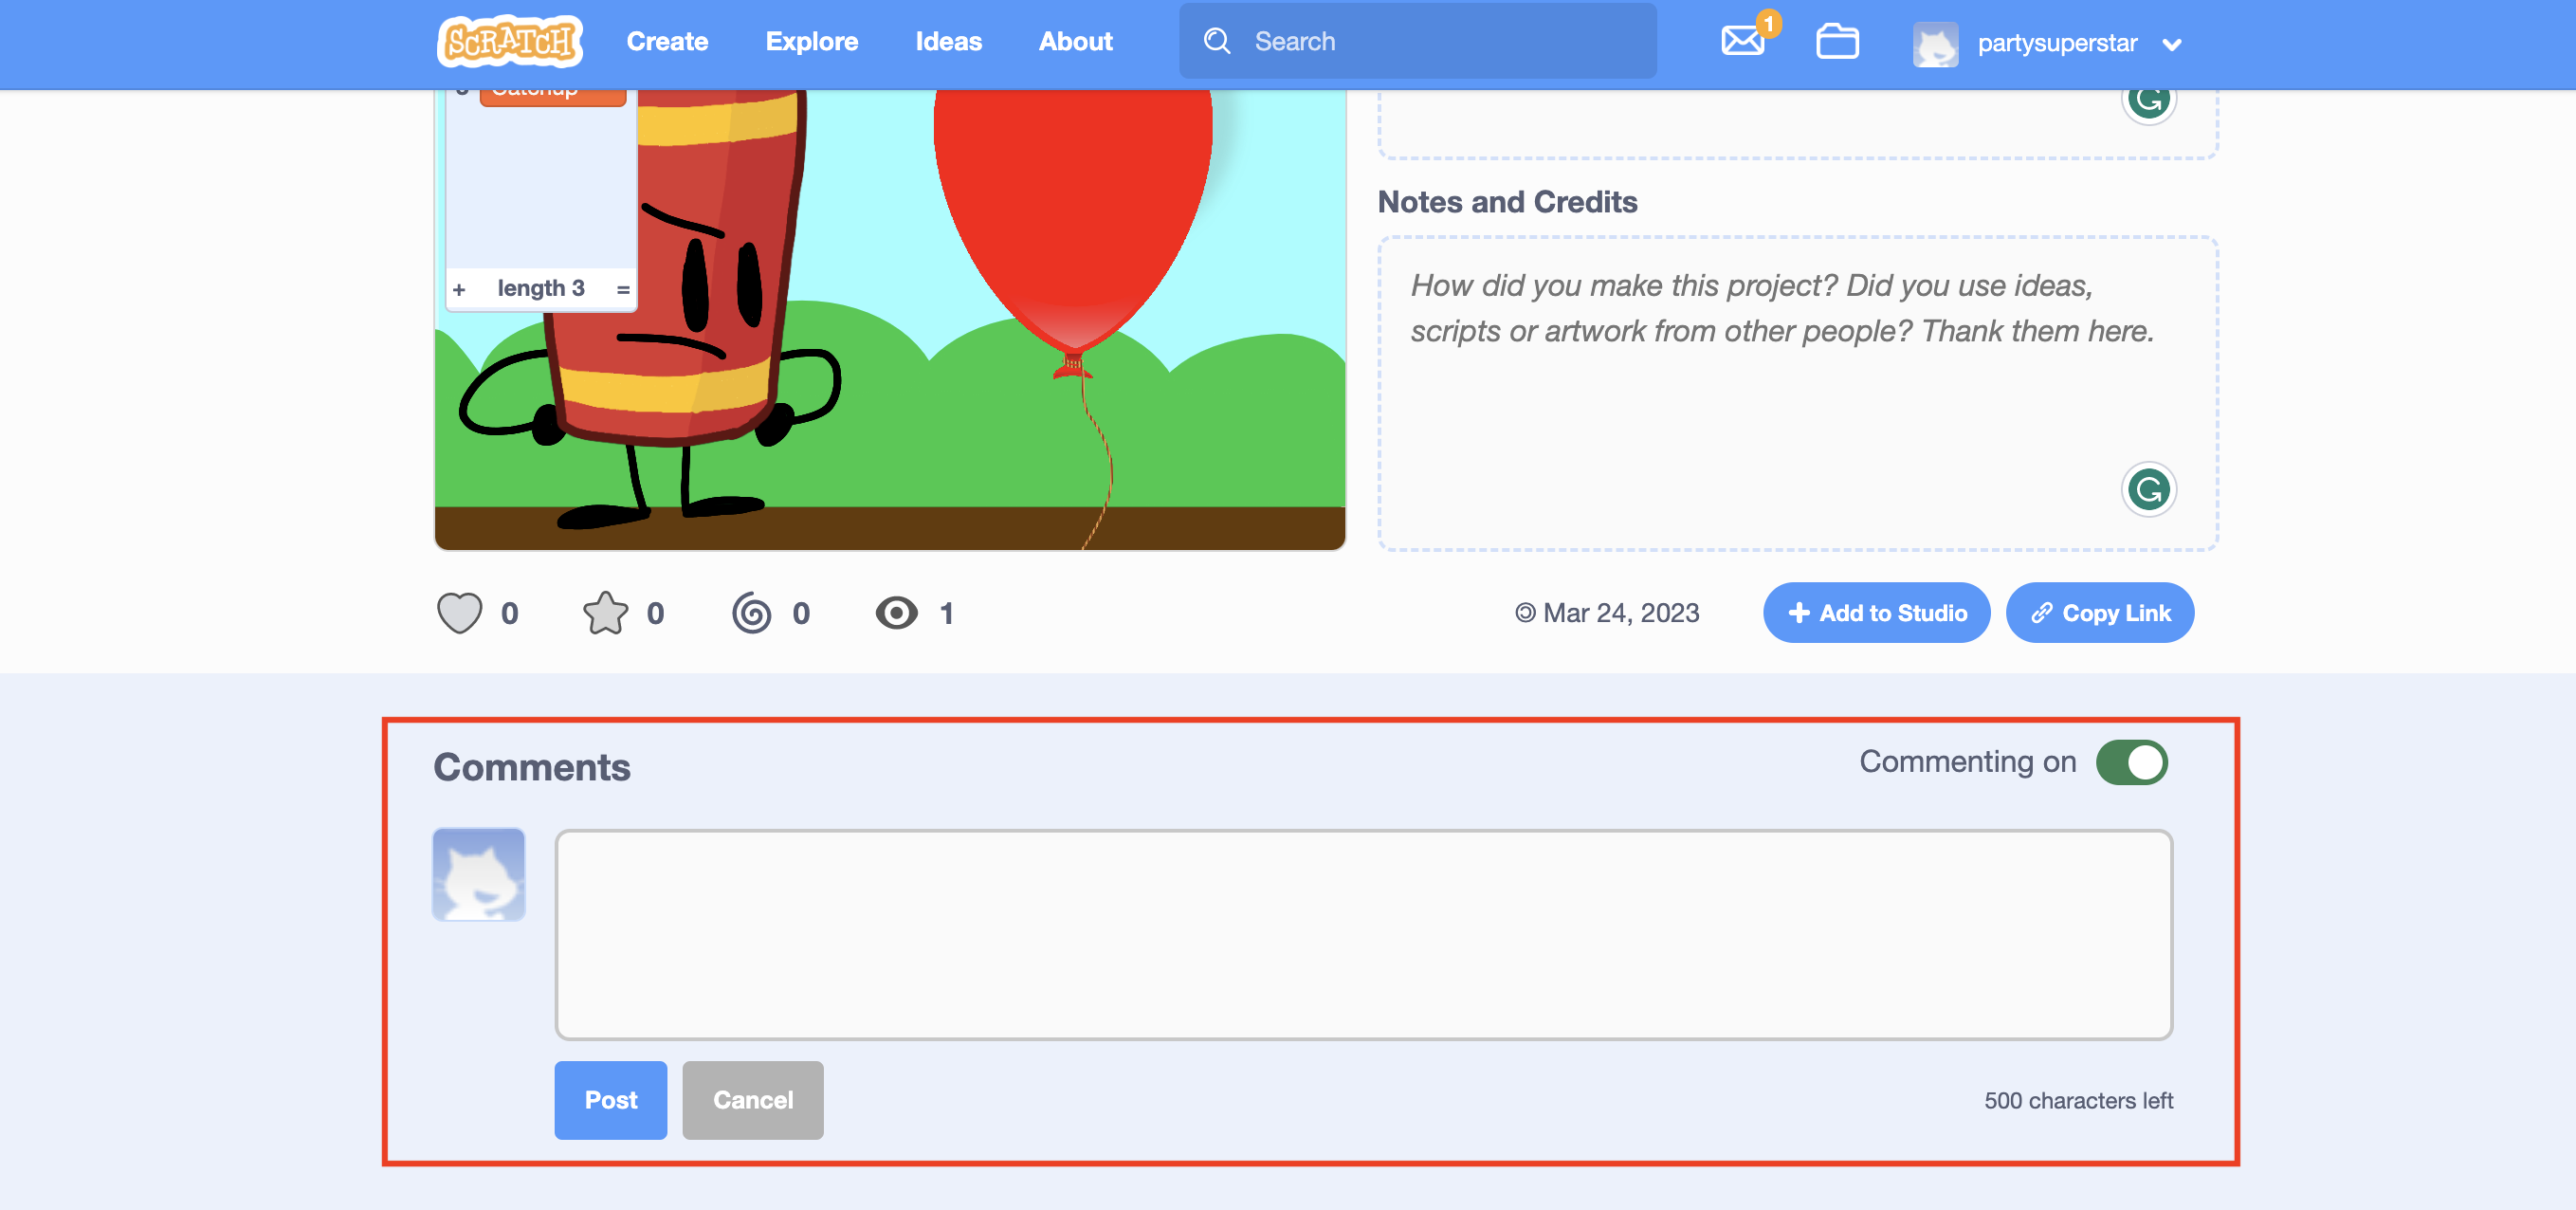Click the Grammarly icon in Notes and Credits
This screenshot has width=2576, height=1210.
pos(2147,490)
